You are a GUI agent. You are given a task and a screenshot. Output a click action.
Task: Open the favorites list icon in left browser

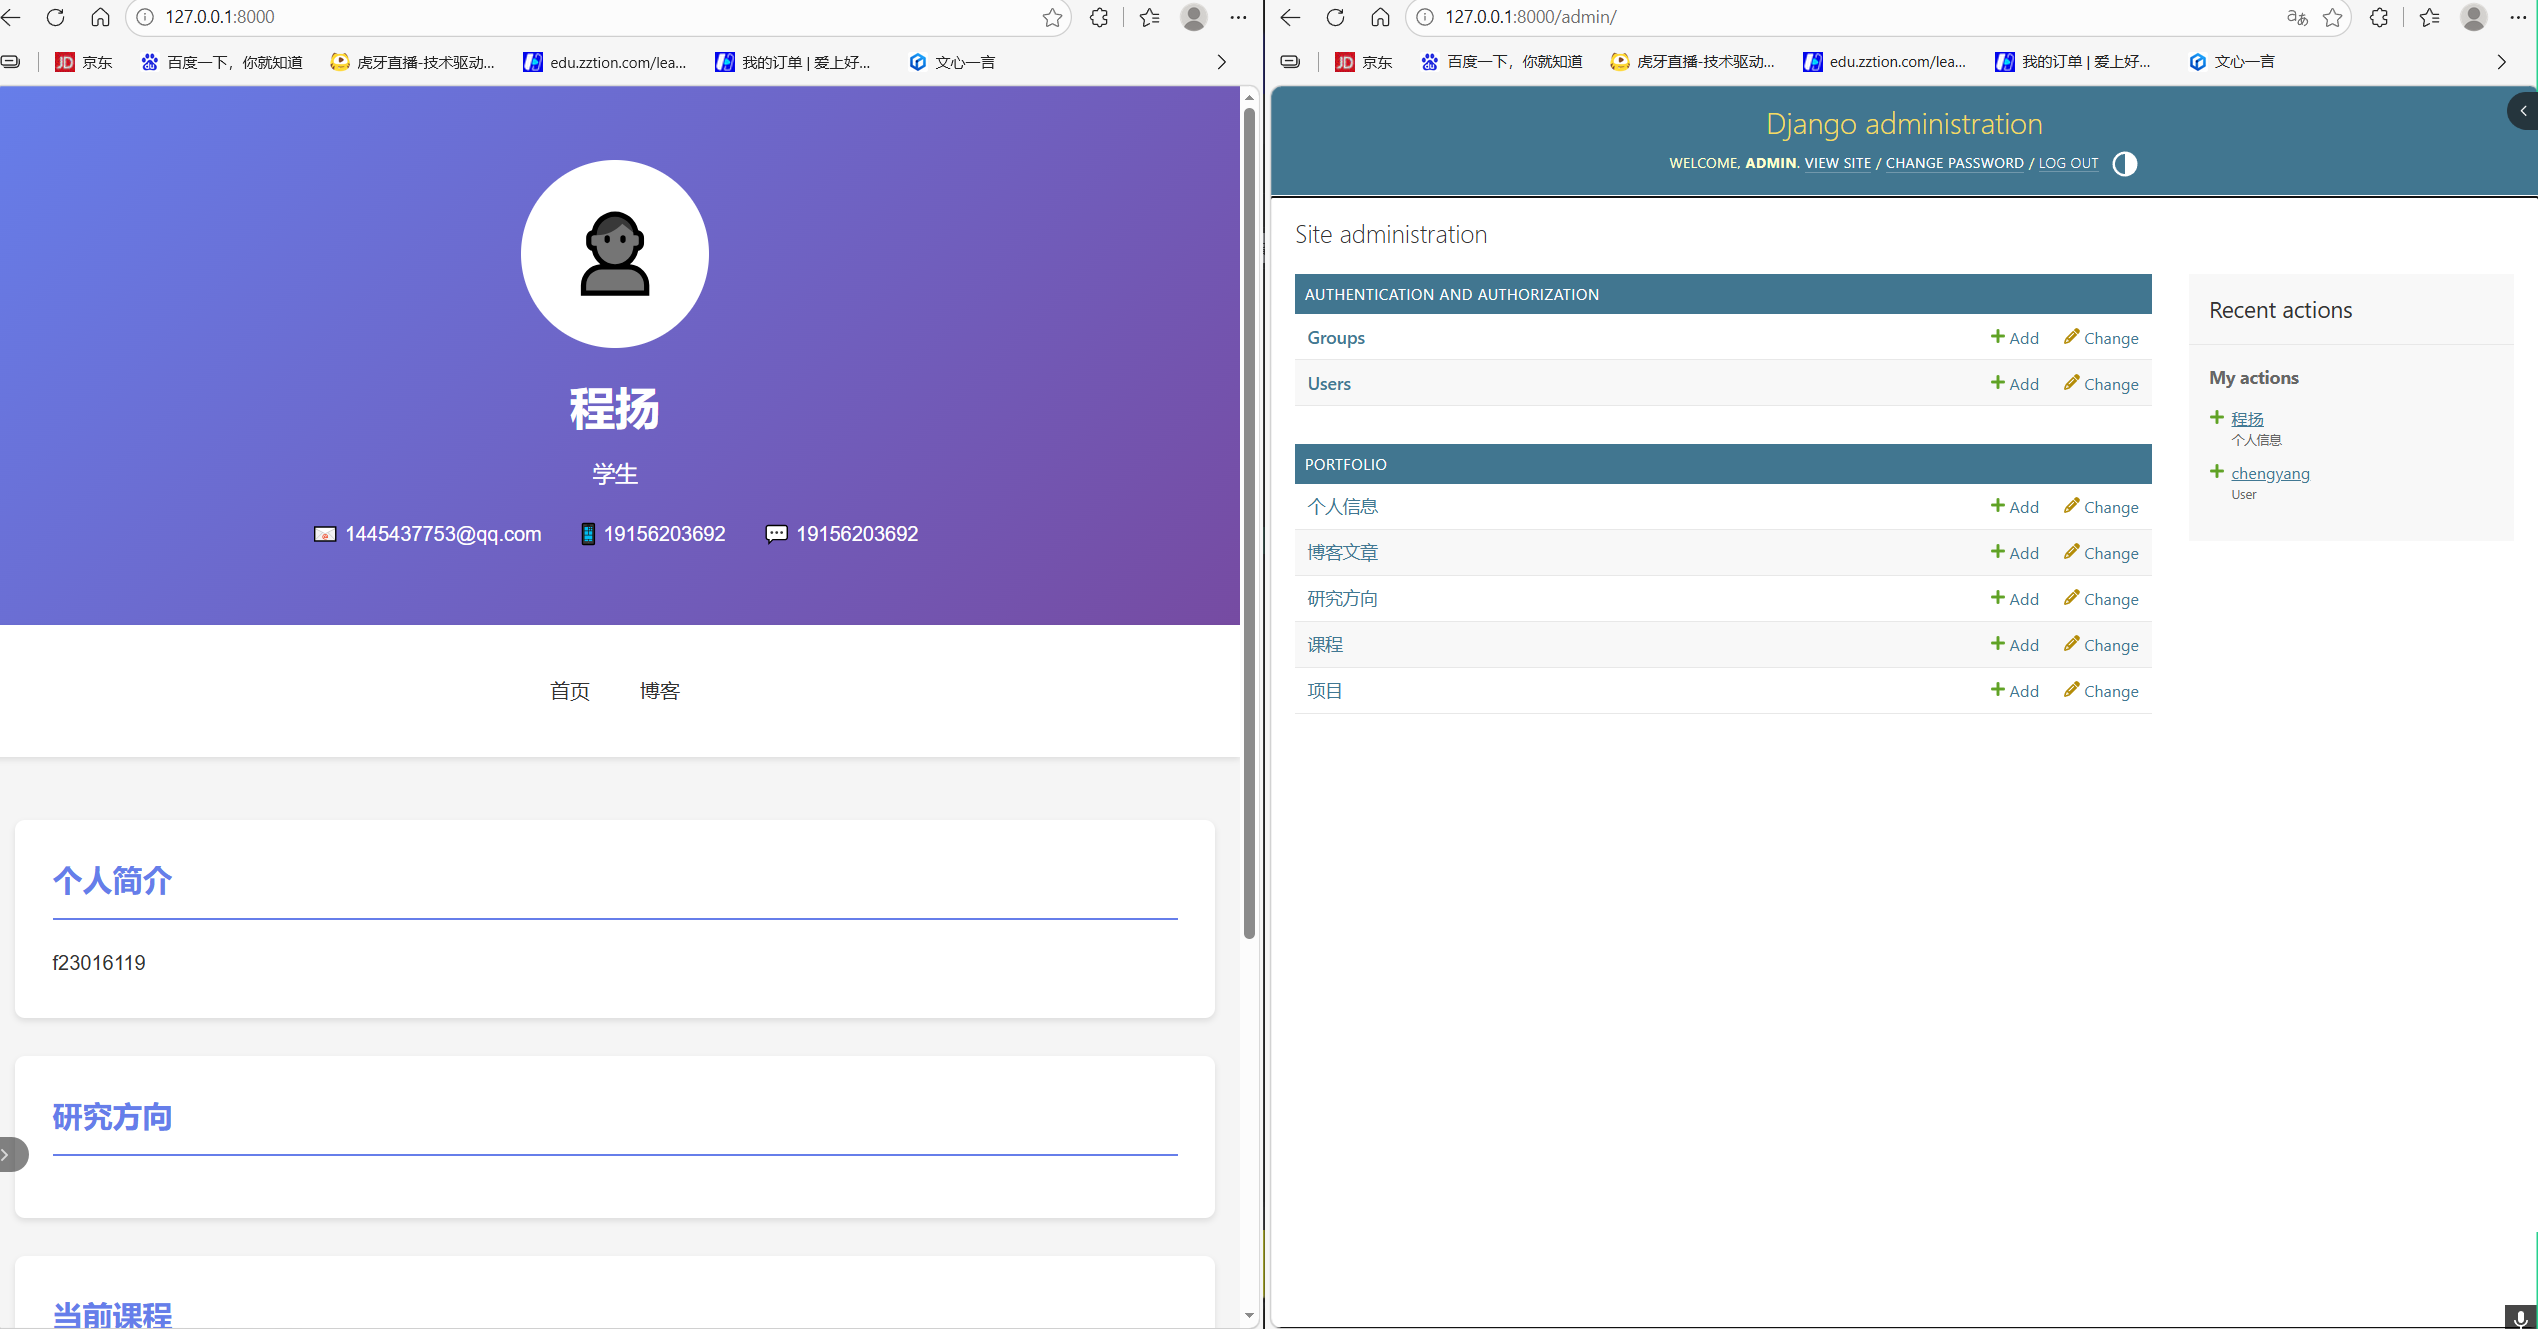point(1150,17)
